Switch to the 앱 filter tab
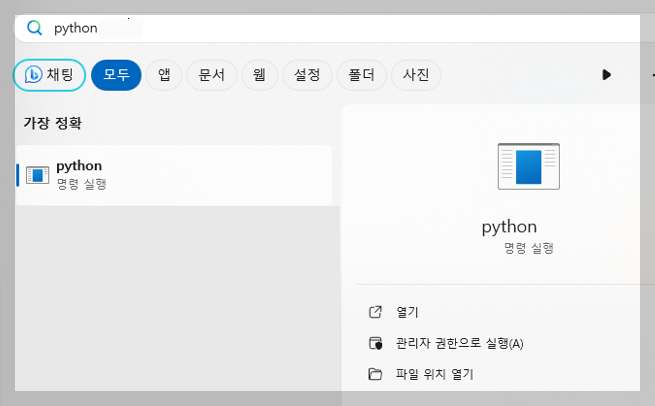The width and height of the screenshot is (655, 406). point(164,75)
